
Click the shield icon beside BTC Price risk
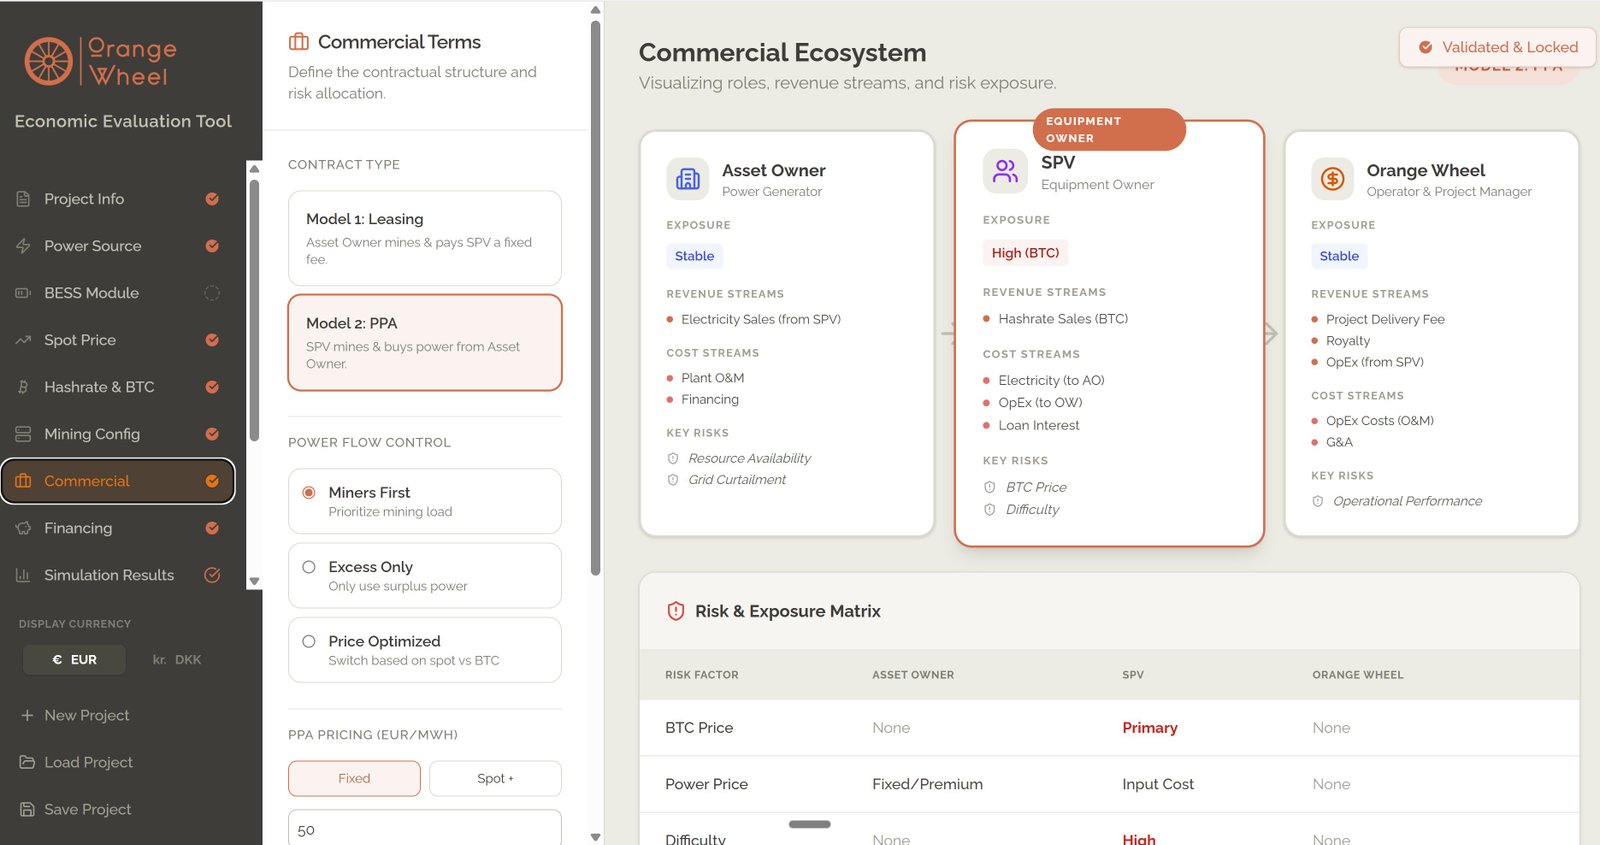(x=990, y=487)
